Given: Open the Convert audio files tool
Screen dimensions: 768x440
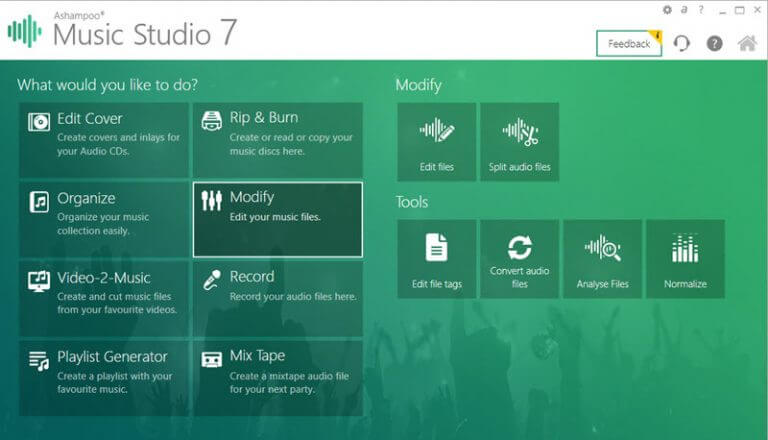Looking at the screenshot, I should (520, 259).
